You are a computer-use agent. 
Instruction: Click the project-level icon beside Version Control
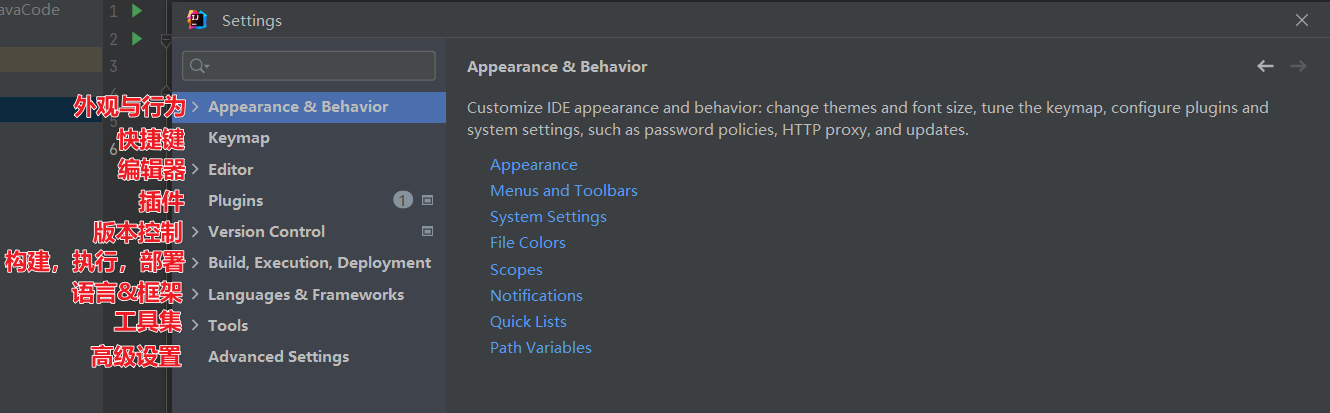pyautogui.click(x=427, y=231)
